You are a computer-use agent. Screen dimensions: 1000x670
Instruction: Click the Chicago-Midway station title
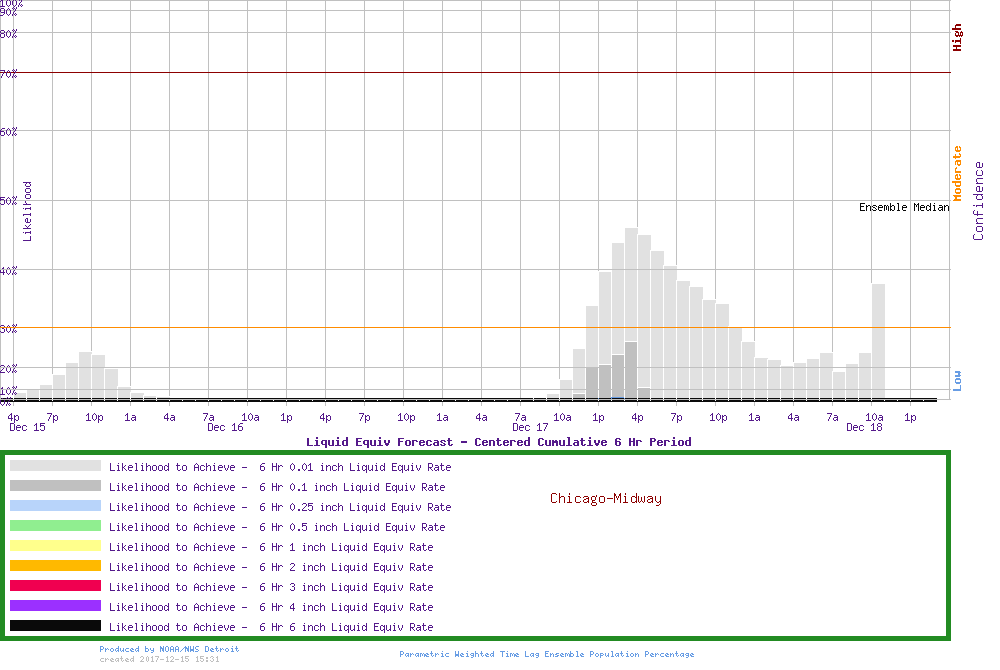605,498
